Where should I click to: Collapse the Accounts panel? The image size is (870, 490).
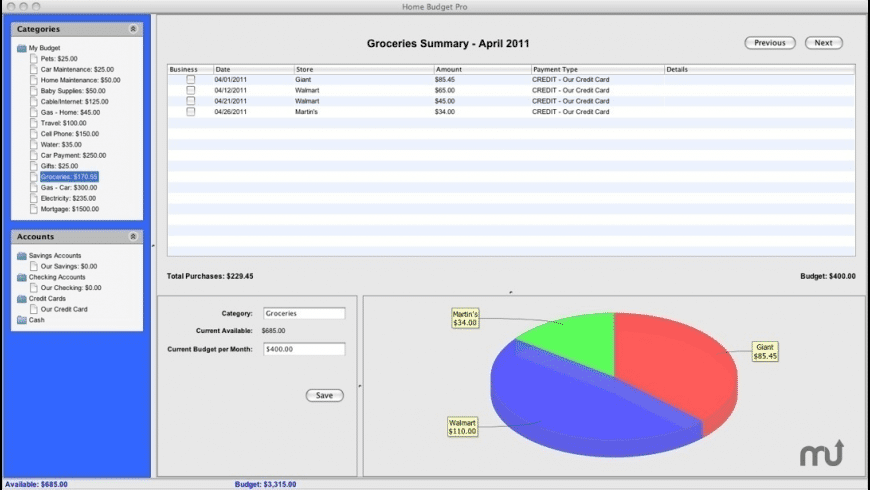coord(133,237)
